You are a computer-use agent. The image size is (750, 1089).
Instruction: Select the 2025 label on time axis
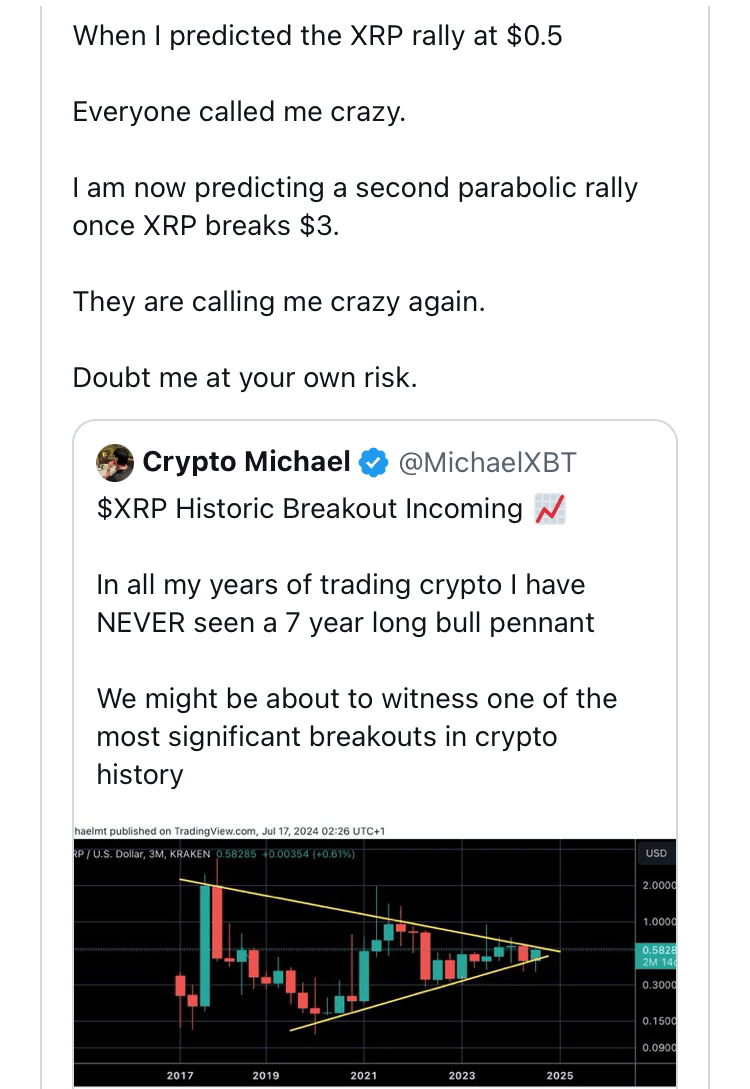559,1075
